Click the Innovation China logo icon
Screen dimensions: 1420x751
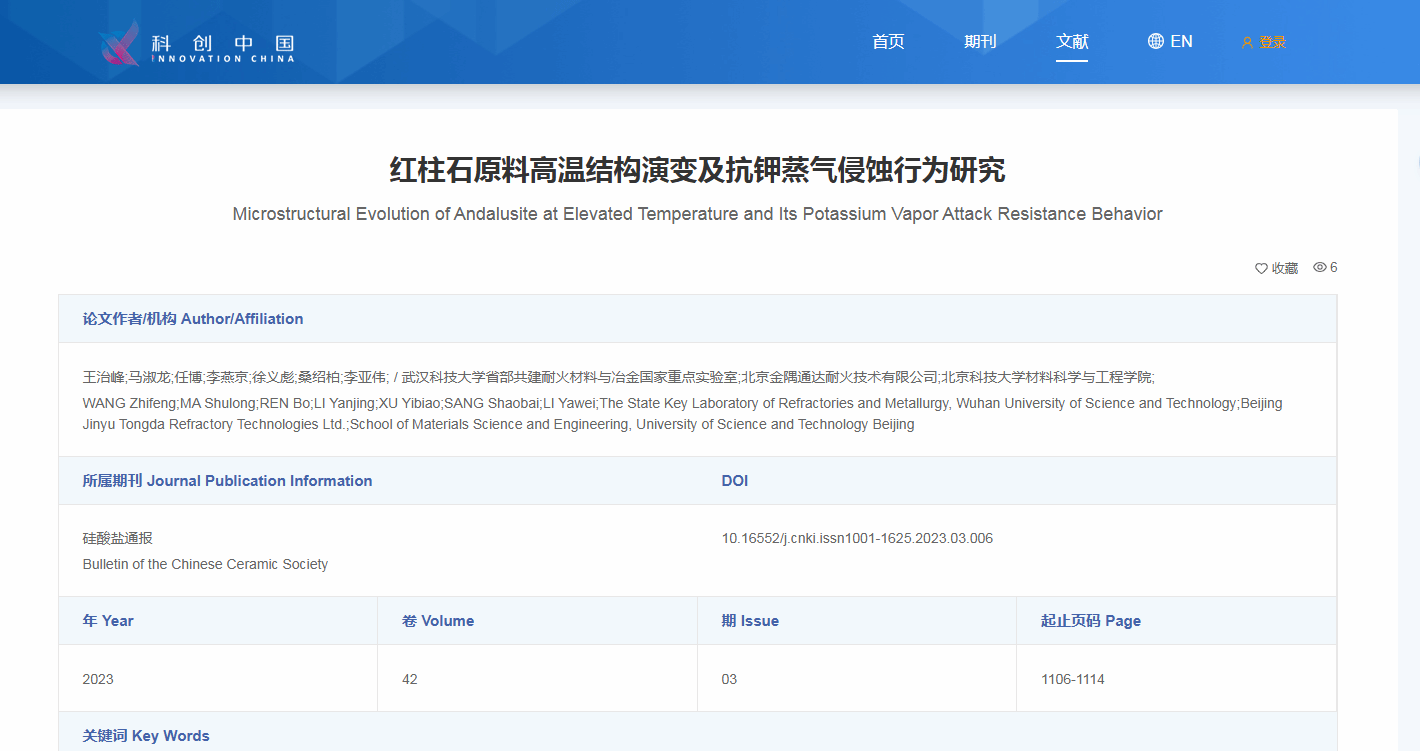120,43
